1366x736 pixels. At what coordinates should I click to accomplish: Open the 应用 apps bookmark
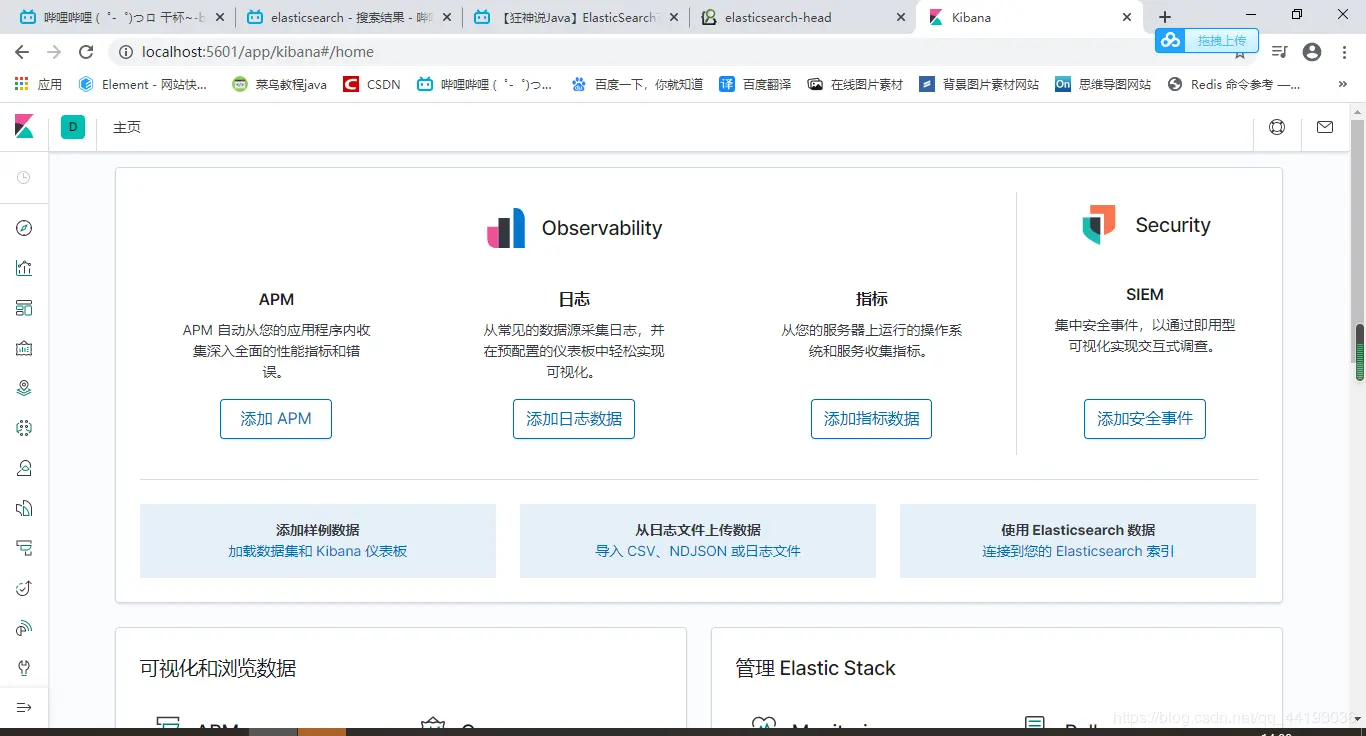pos(38,85)
